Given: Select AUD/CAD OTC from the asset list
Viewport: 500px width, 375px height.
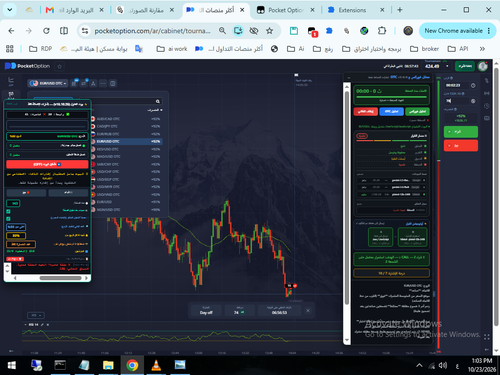Looking at the screenshot, I should coord(127,119).
